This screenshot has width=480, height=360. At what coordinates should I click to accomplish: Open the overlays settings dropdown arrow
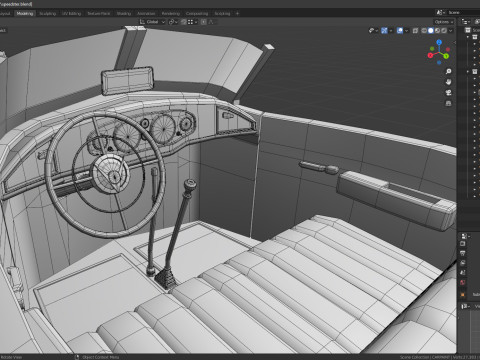click(x=406, y=31)
